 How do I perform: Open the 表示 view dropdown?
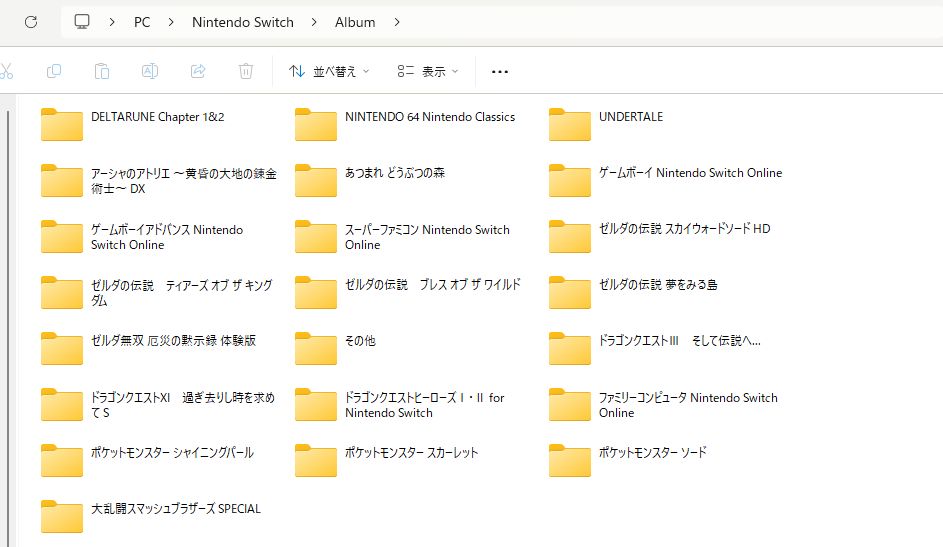(x=428, y=72)
